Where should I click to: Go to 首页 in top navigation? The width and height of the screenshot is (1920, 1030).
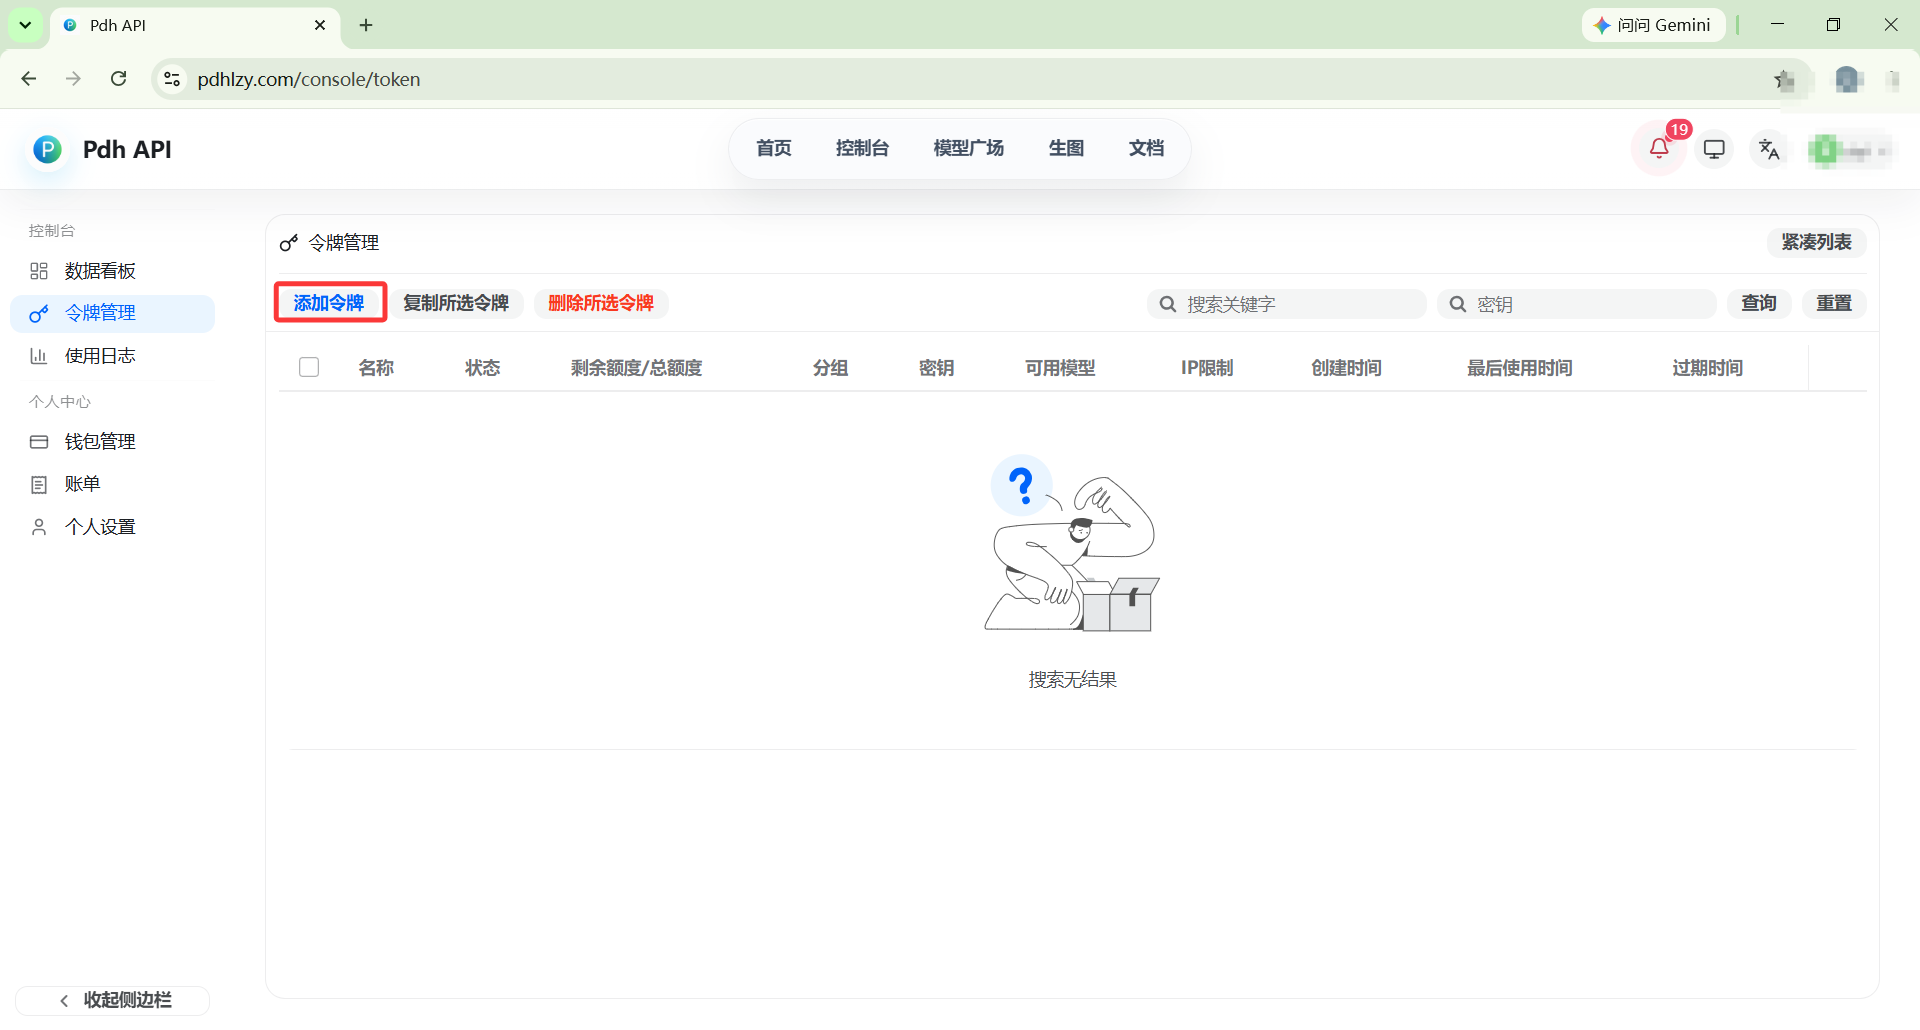tap(774, 148)
